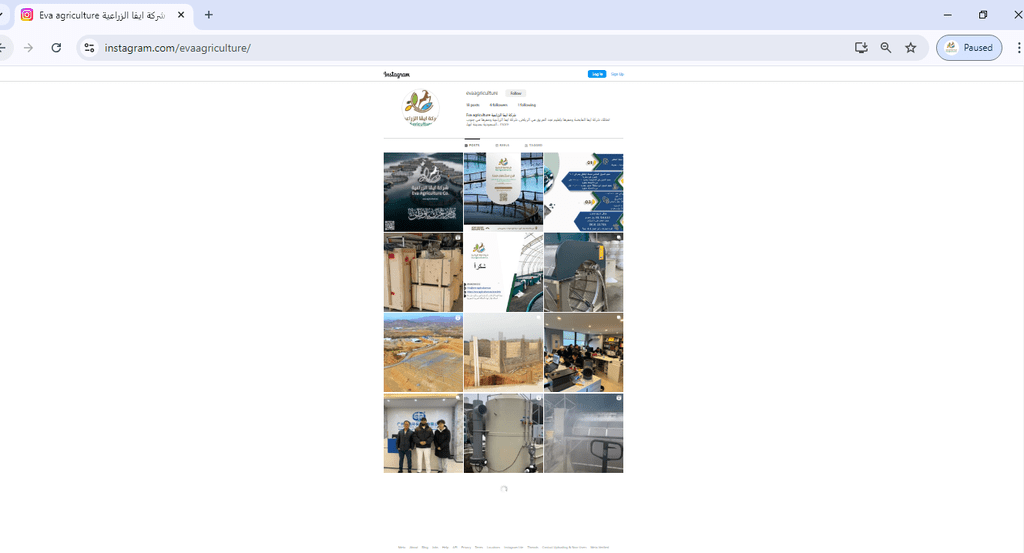
Task: Switch to the Reels tab
Action: 502,145
